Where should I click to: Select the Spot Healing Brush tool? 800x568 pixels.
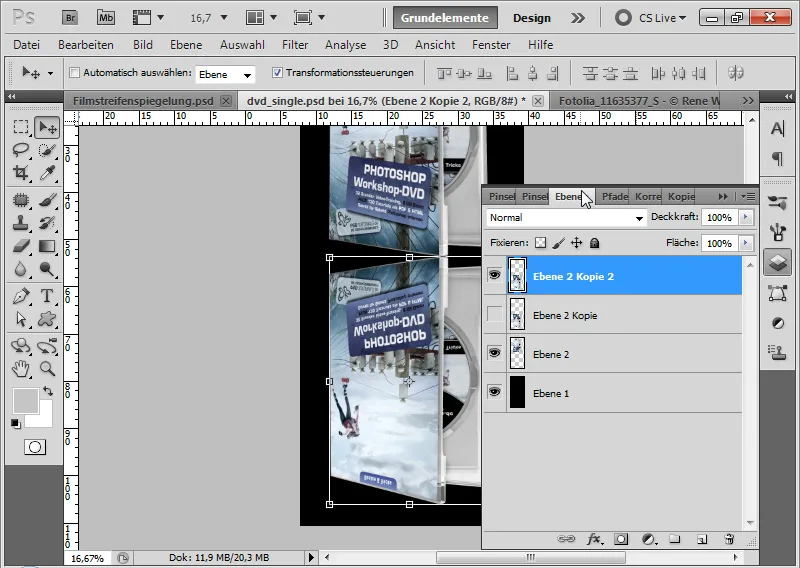pos(20,200)
